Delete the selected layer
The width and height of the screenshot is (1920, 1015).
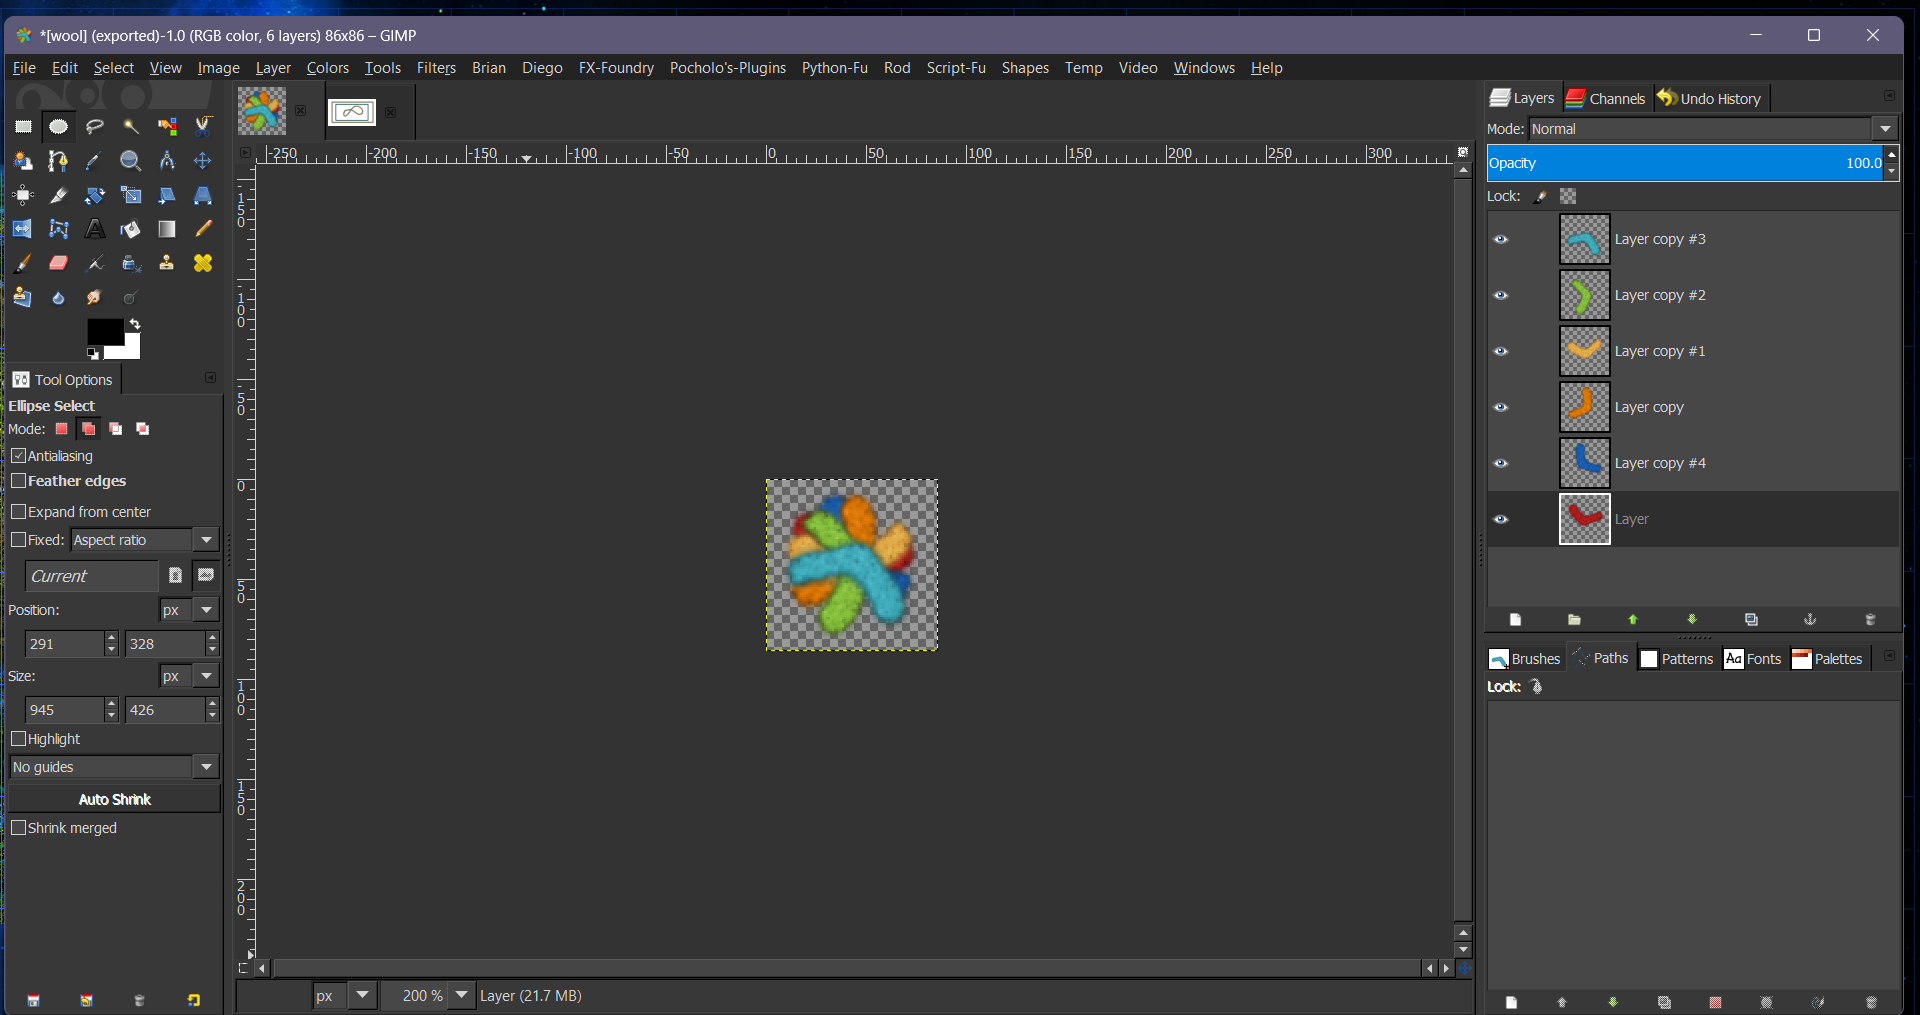pyautogui.click(x=1870, y=620)
